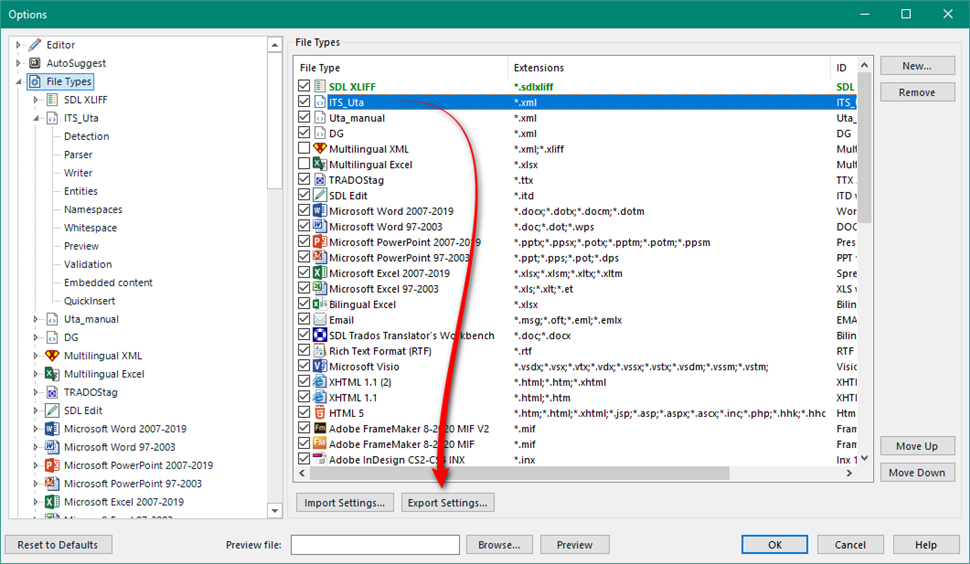Click the Move Up button
Screen dimensions: 970x564
(x=917, y=446)
